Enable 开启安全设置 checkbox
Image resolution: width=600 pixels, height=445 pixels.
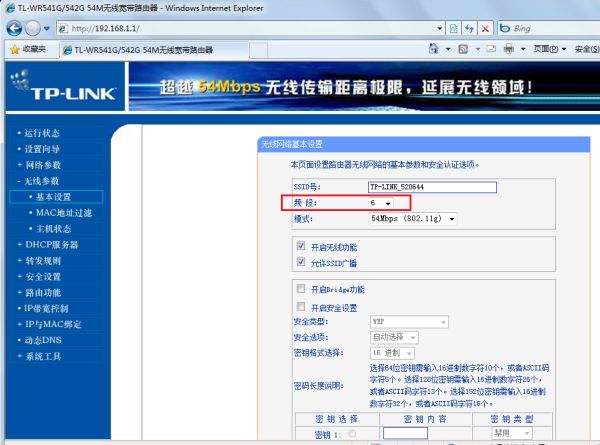301,306
